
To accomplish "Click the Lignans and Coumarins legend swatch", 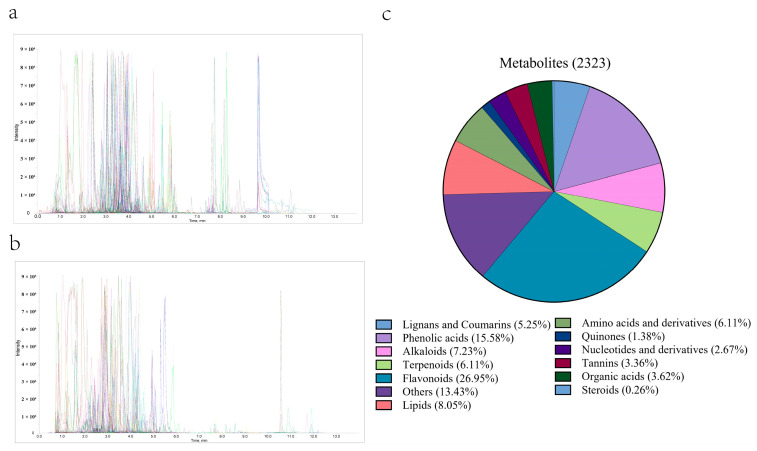I will pos(384,324).
